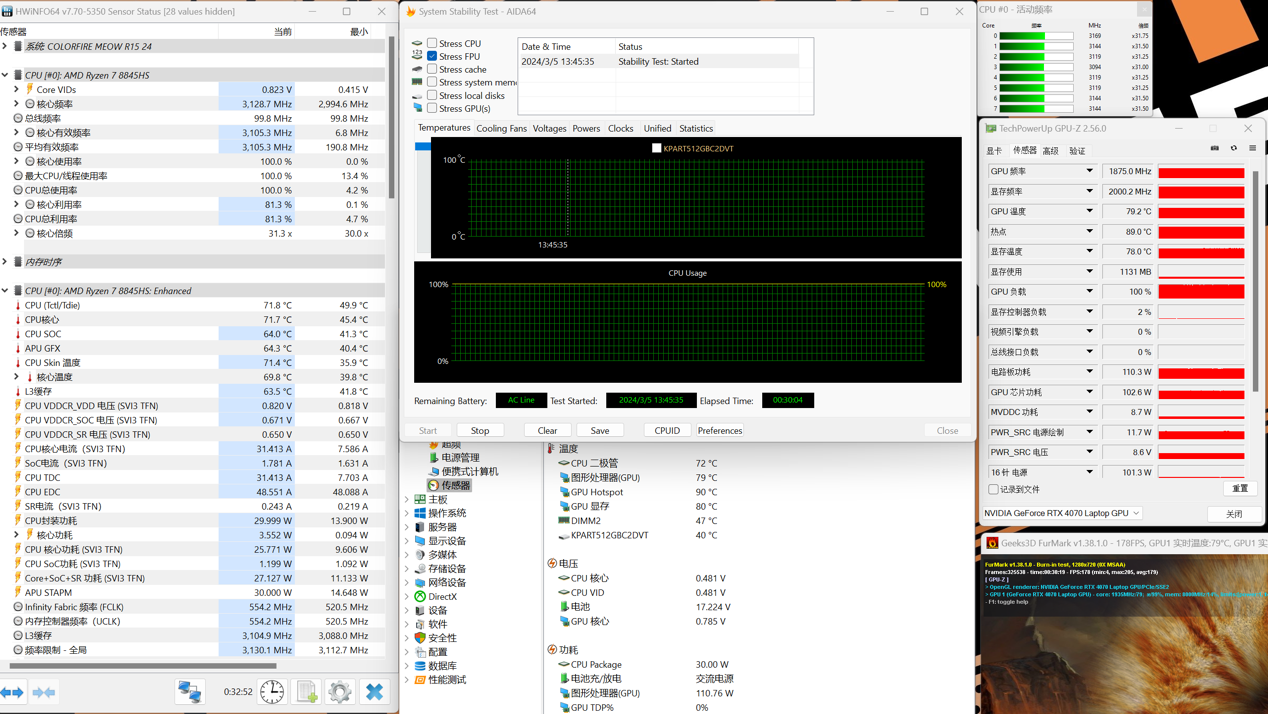Click HWiNFO expand-layout double arrow icon
1268x714 pixels.
coord(12,692)
